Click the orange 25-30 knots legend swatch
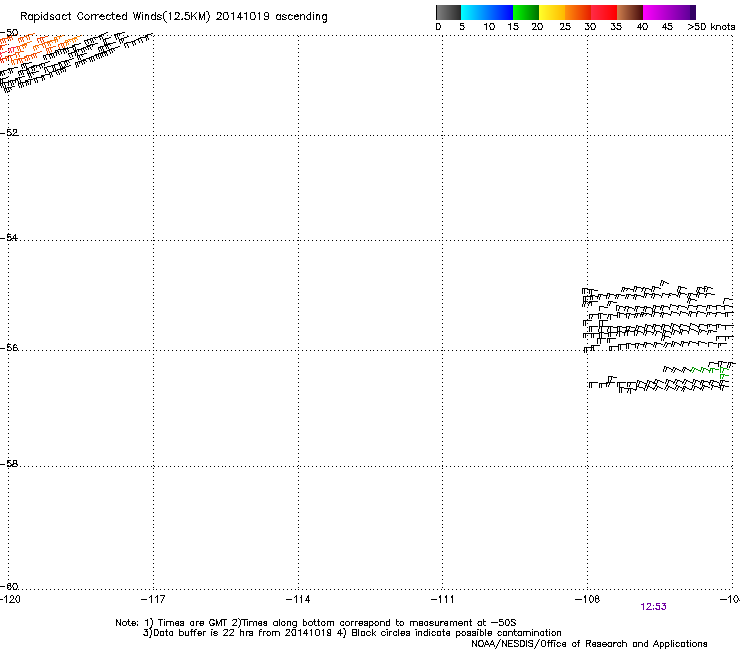The width and height of the screenshot is (740, 650). coord(578,12)
